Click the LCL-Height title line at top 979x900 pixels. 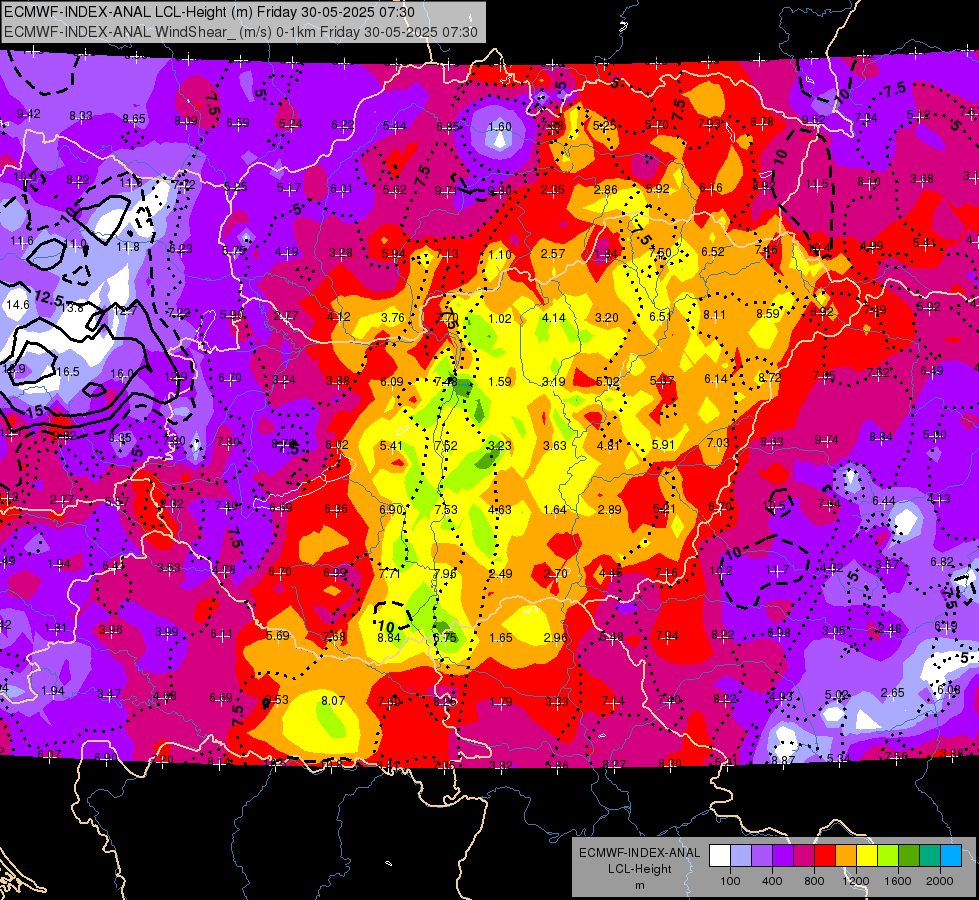pyautogui.click(x=209, y=12)
